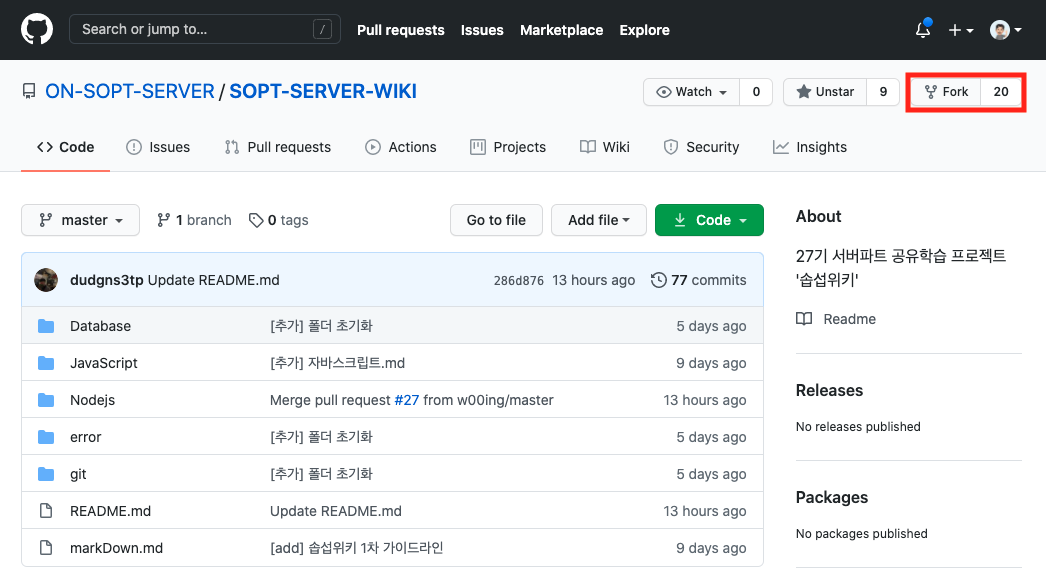View the stargazers count 9
This screenshot has height=581, width=1046.
pyautogui.click(x=883, y=92)
